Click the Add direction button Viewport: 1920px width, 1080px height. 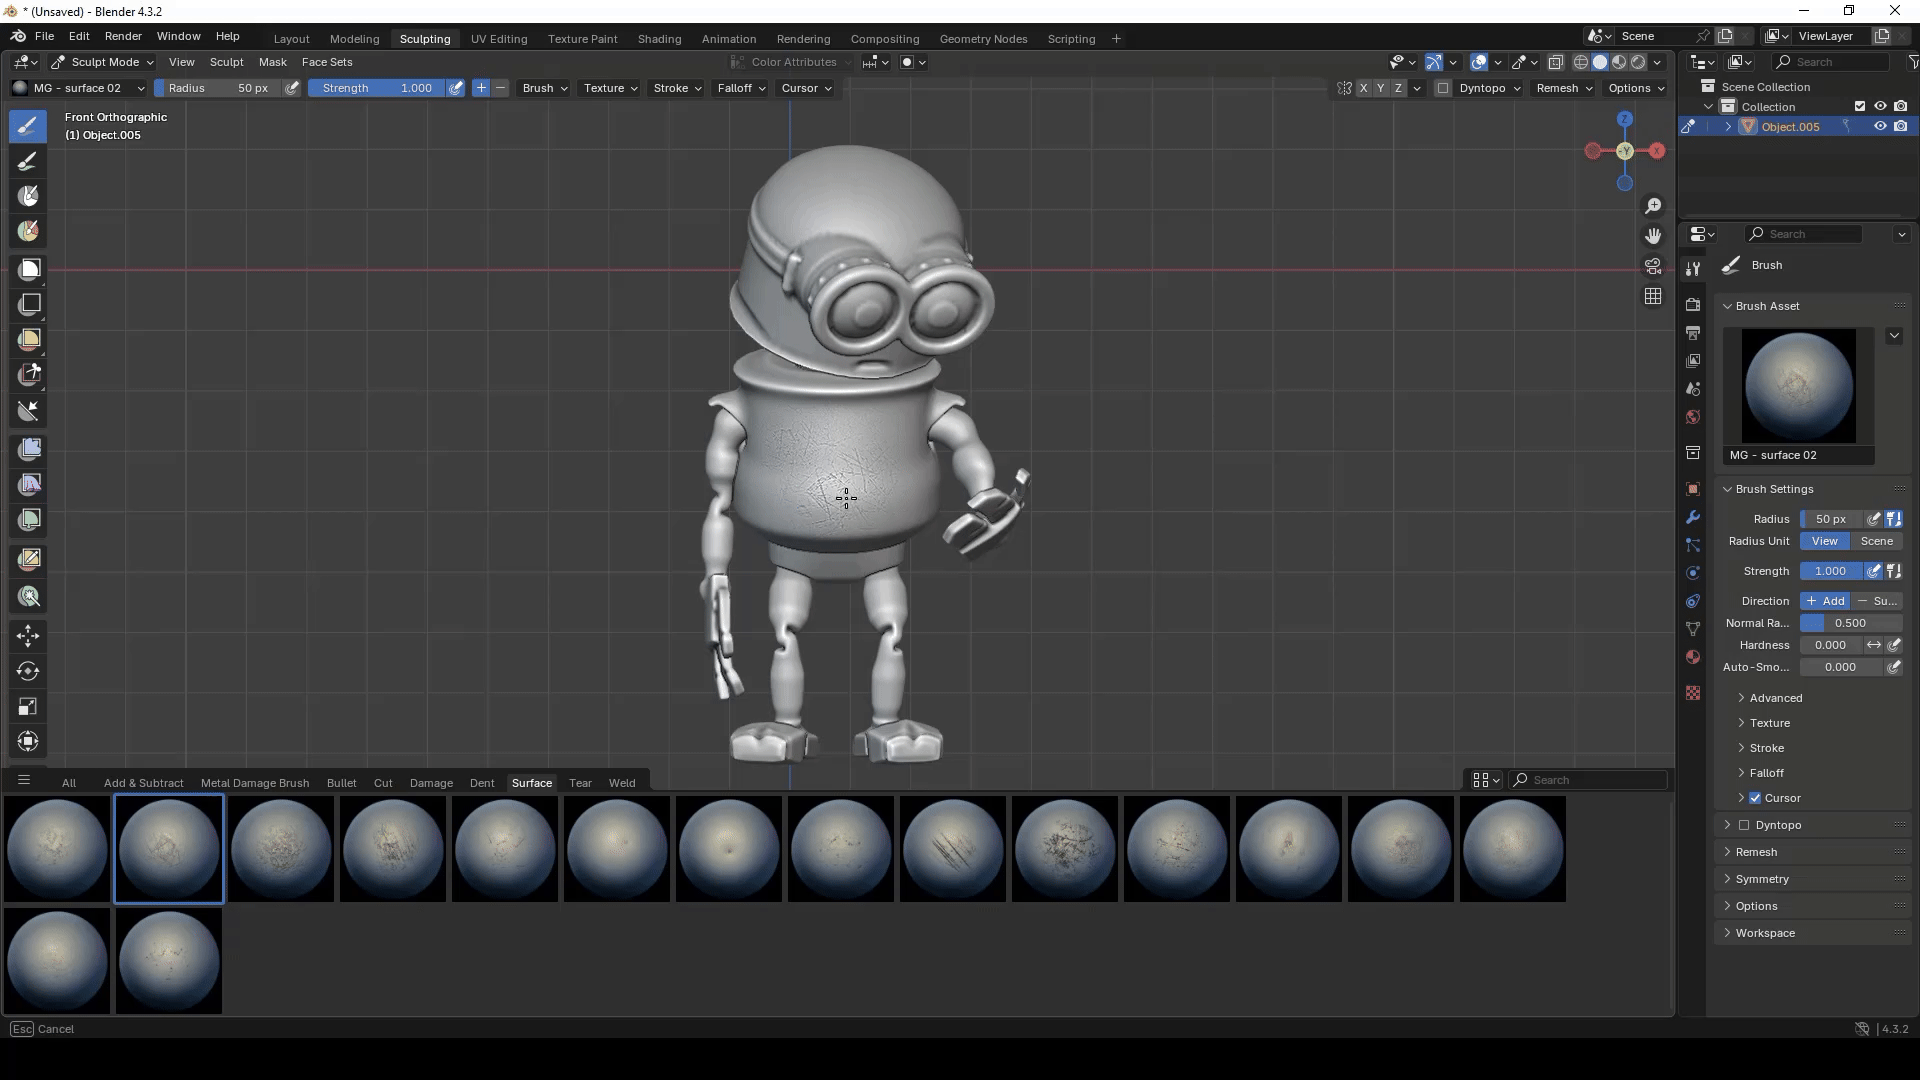1825,601
